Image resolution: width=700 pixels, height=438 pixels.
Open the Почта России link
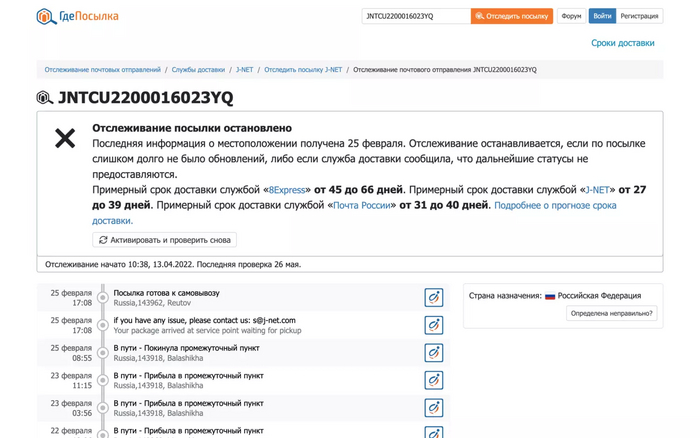pyautogui.click(x=361, y=205)
